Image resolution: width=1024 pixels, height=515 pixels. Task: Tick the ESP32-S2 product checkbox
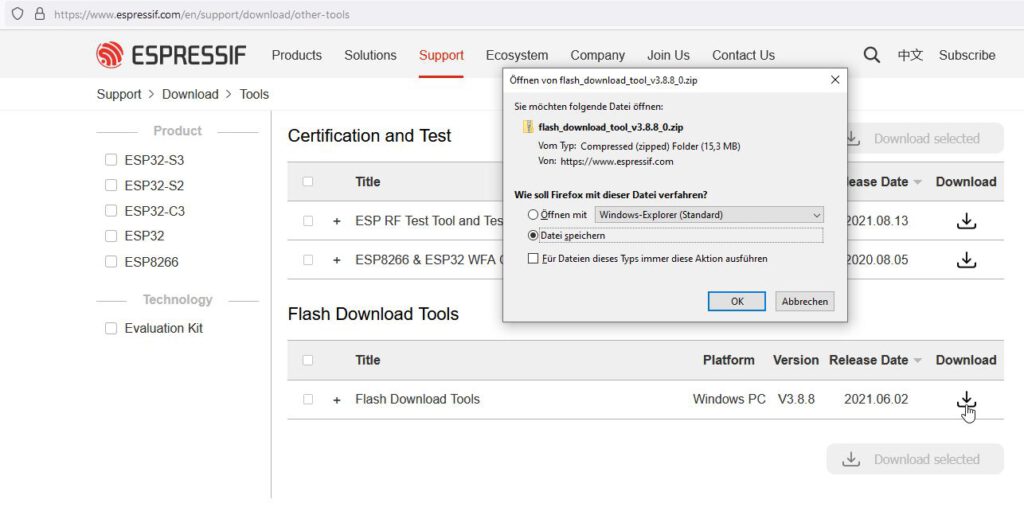coord(111,185)
